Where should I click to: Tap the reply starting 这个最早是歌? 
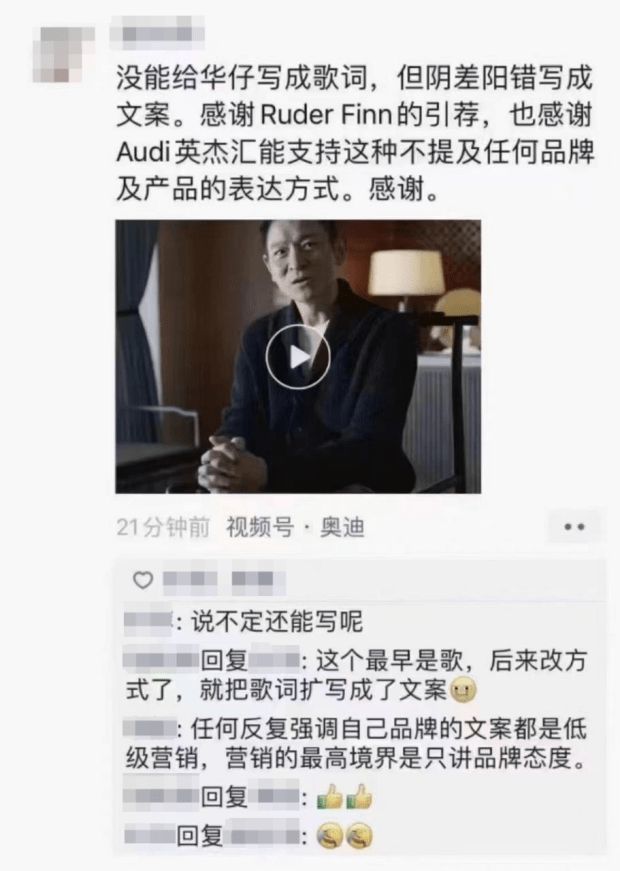point(356,675)
